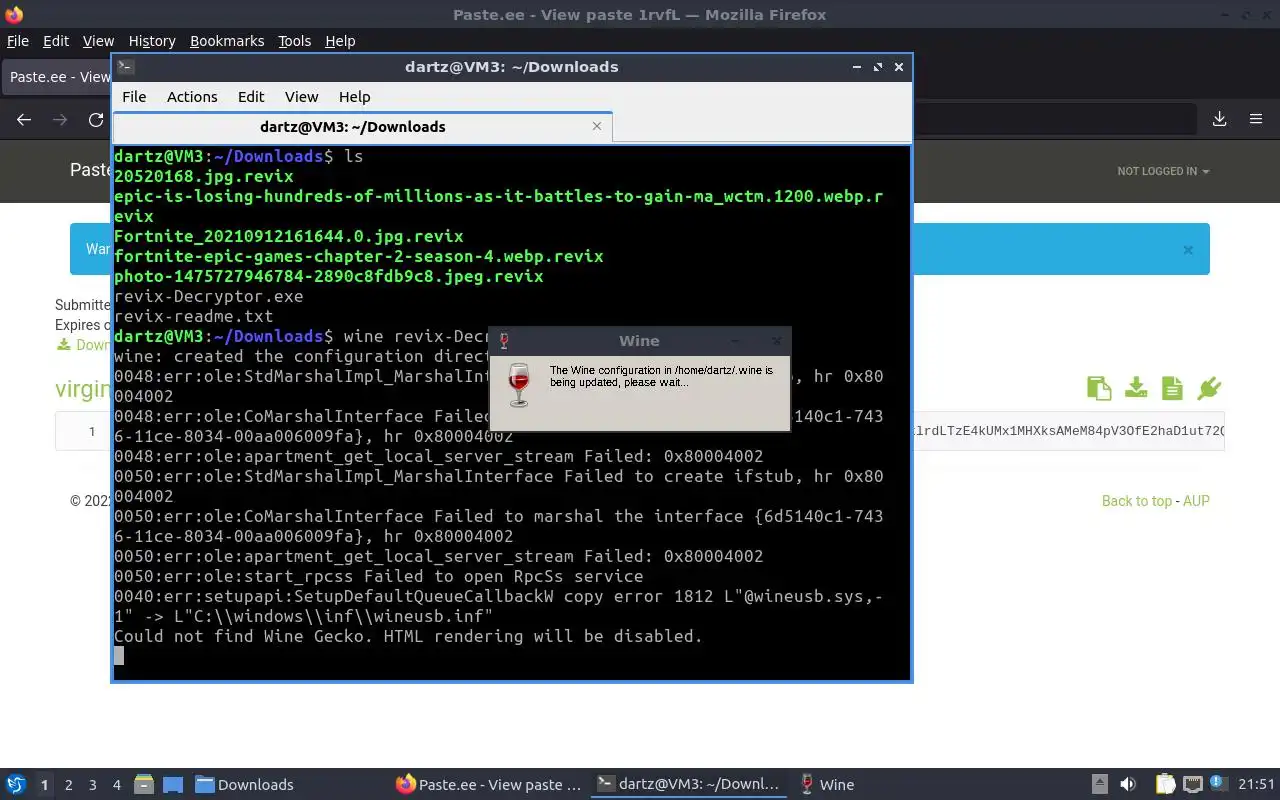Image resolution: width=1280 pixels, height=800 pixels.
Task: Click revix-Decryptor.exe in terminal listing
Action: click(x=208, y=296)
